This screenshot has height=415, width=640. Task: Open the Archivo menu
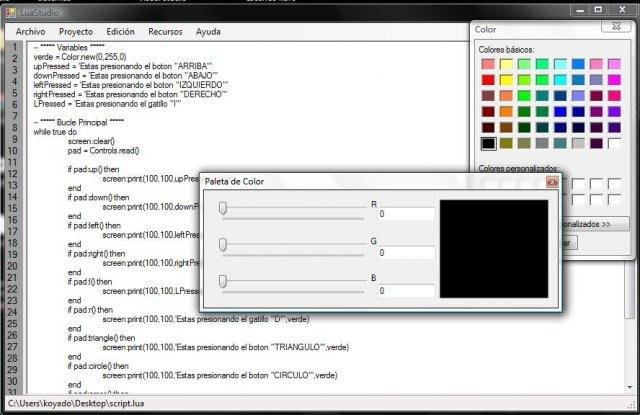click(30, 31)
